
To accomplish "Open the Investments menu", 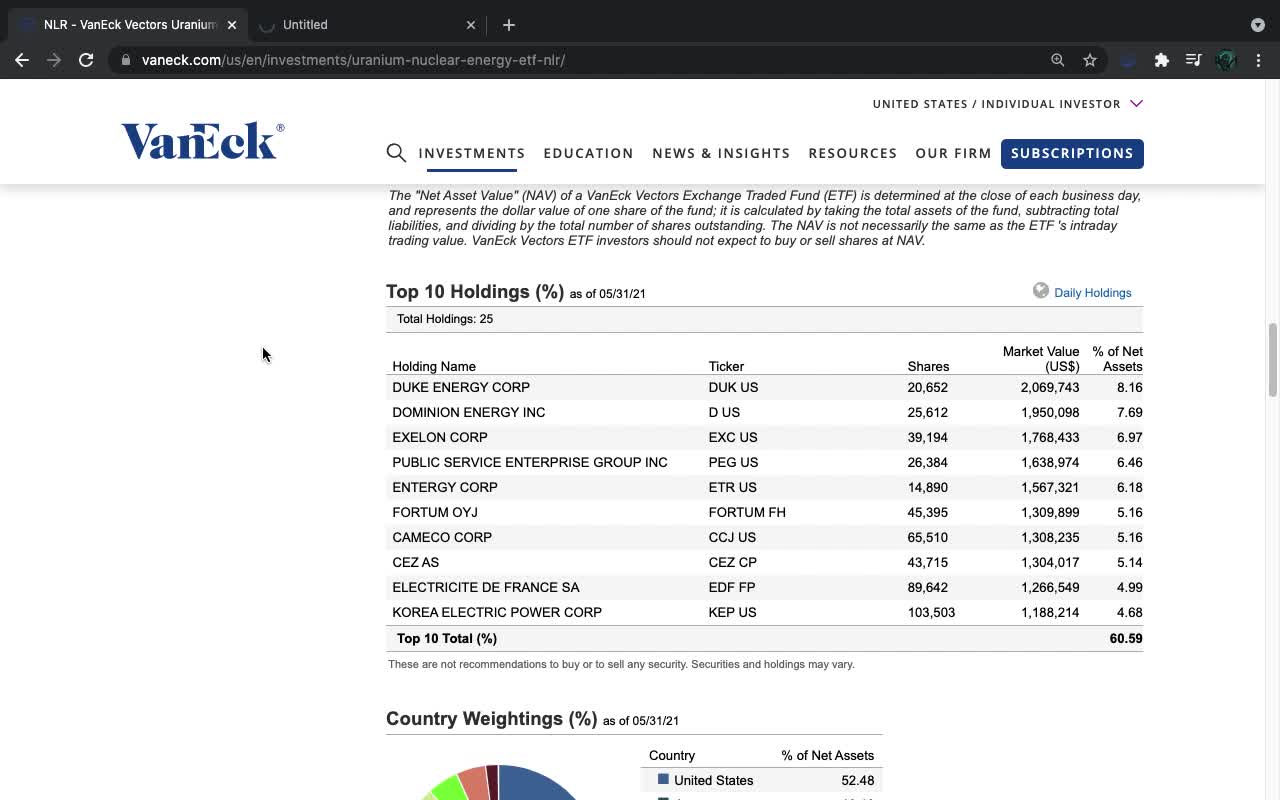I will click(x=472, y=153).
